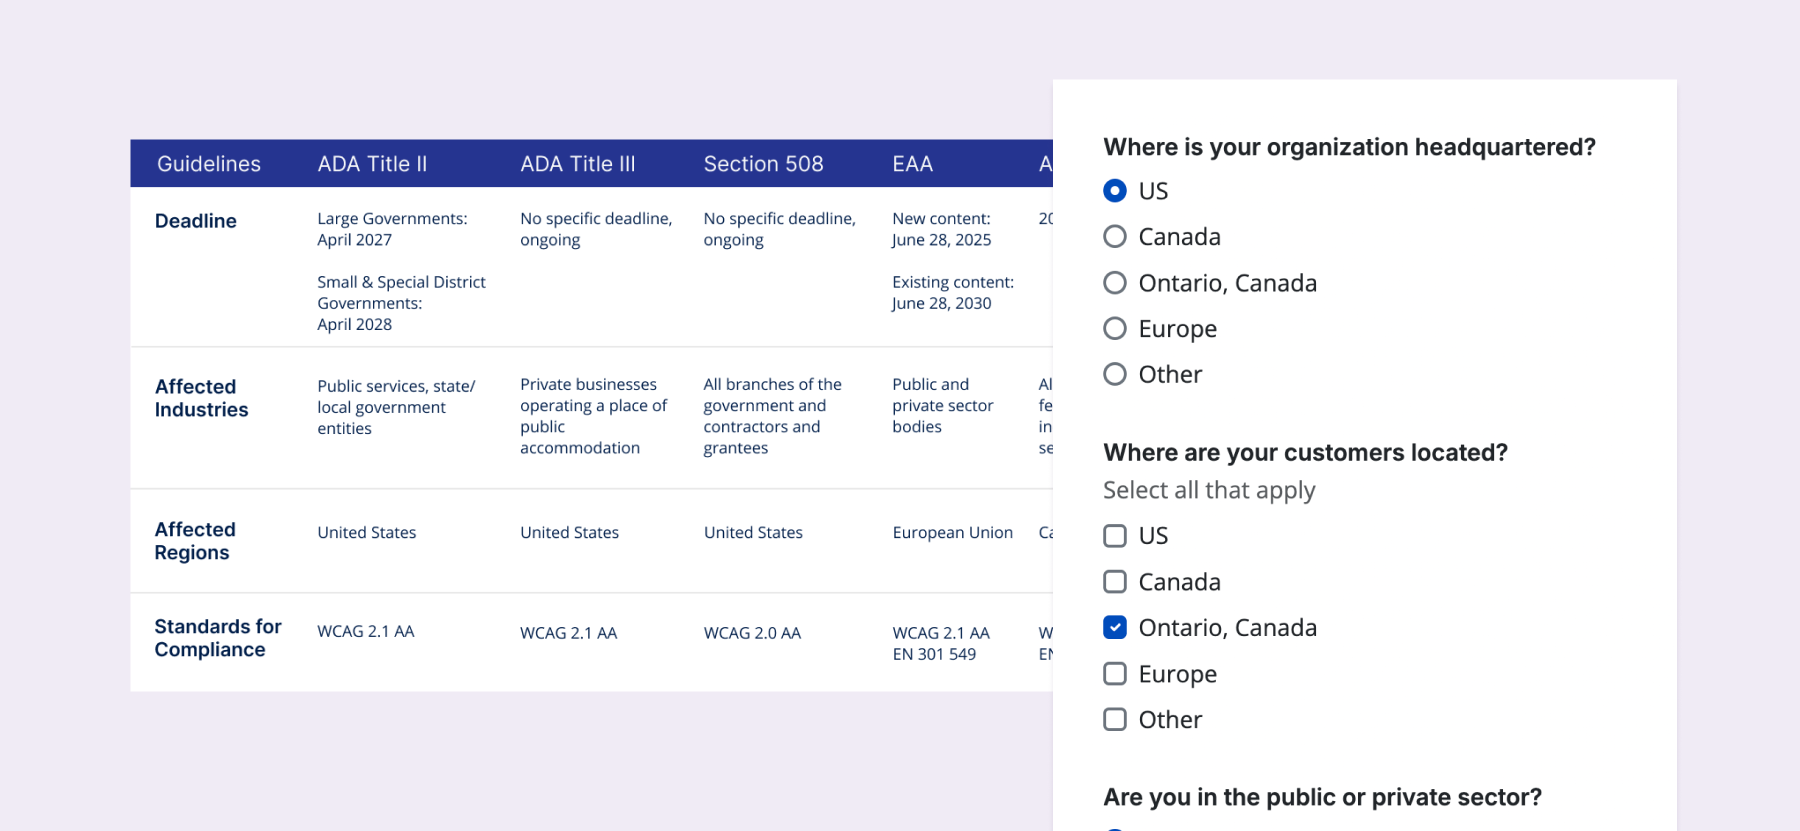
Task: Click 'European Union' region cell
Action: [x=953, y=533]
